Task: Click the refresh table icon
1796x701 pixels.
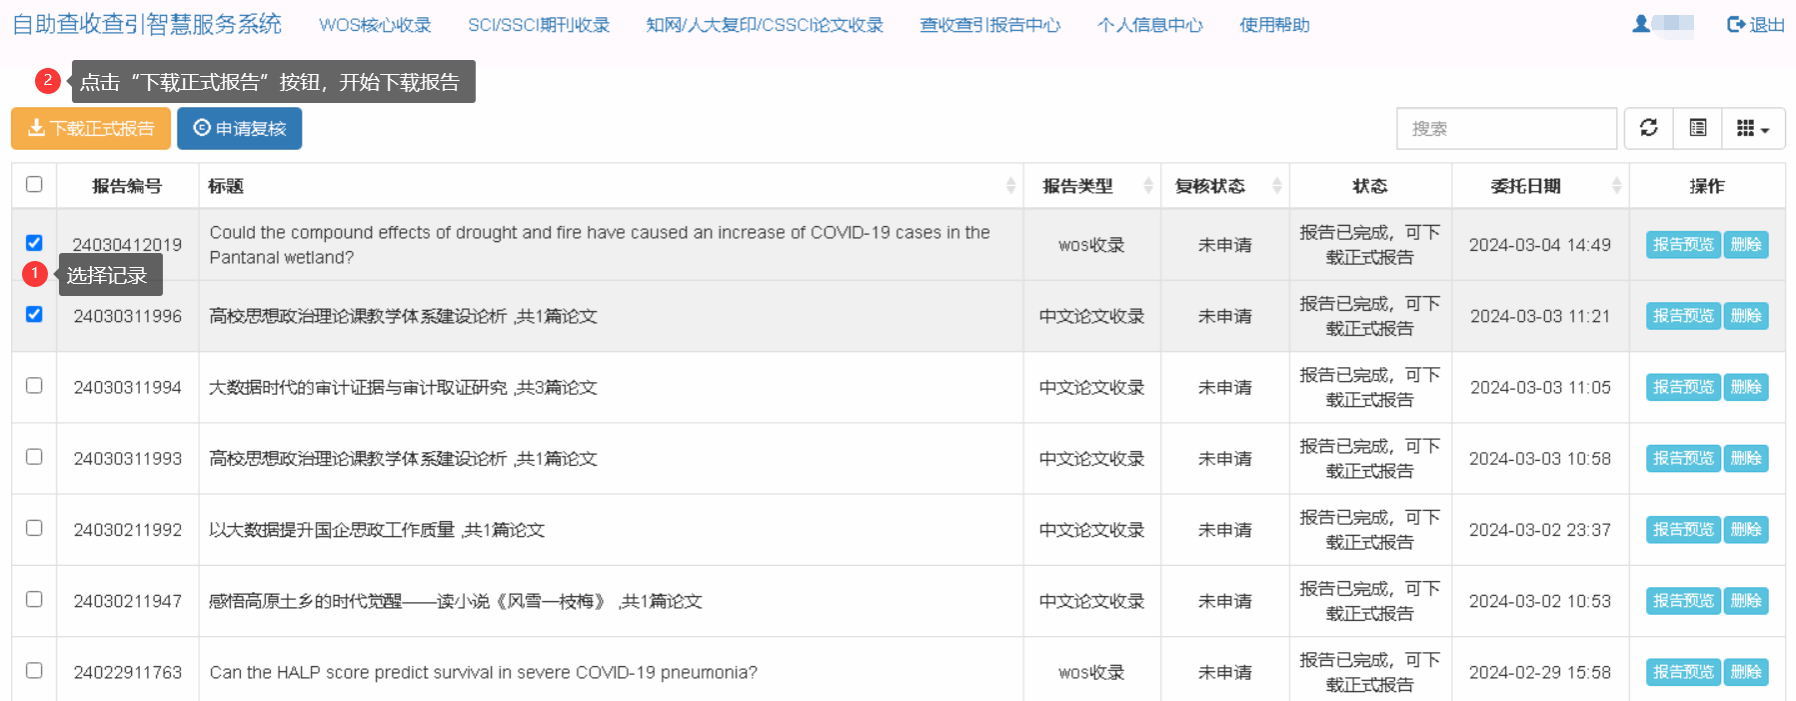Action: [x=1648, y=128]
